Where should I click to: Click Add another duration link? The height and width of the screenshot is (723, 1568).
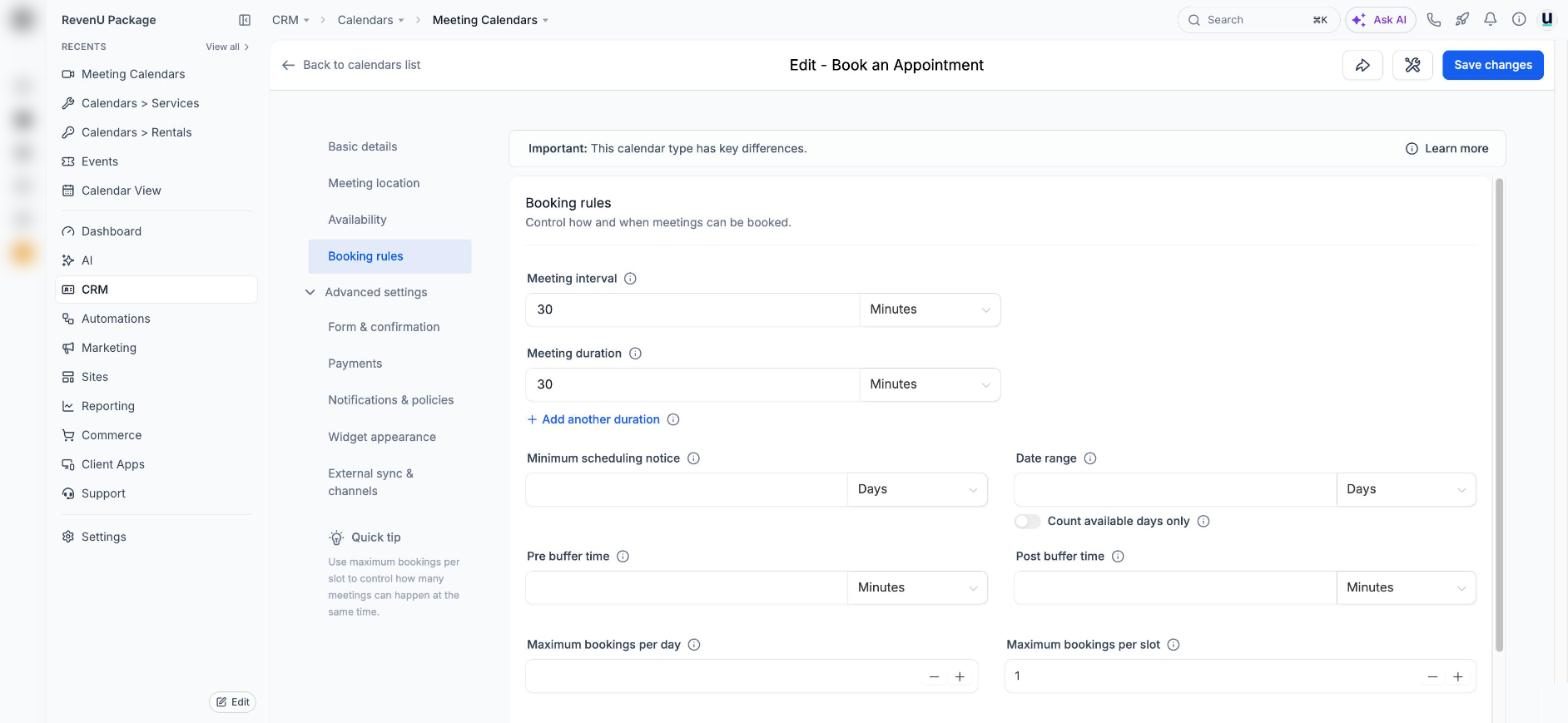click(593, 420)
